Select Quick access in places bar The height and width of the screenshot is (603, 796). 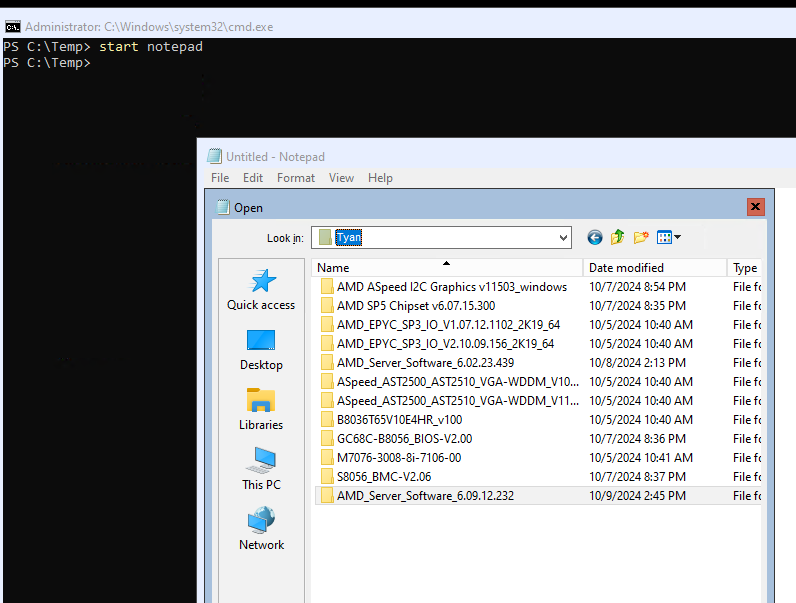point(261,289)
